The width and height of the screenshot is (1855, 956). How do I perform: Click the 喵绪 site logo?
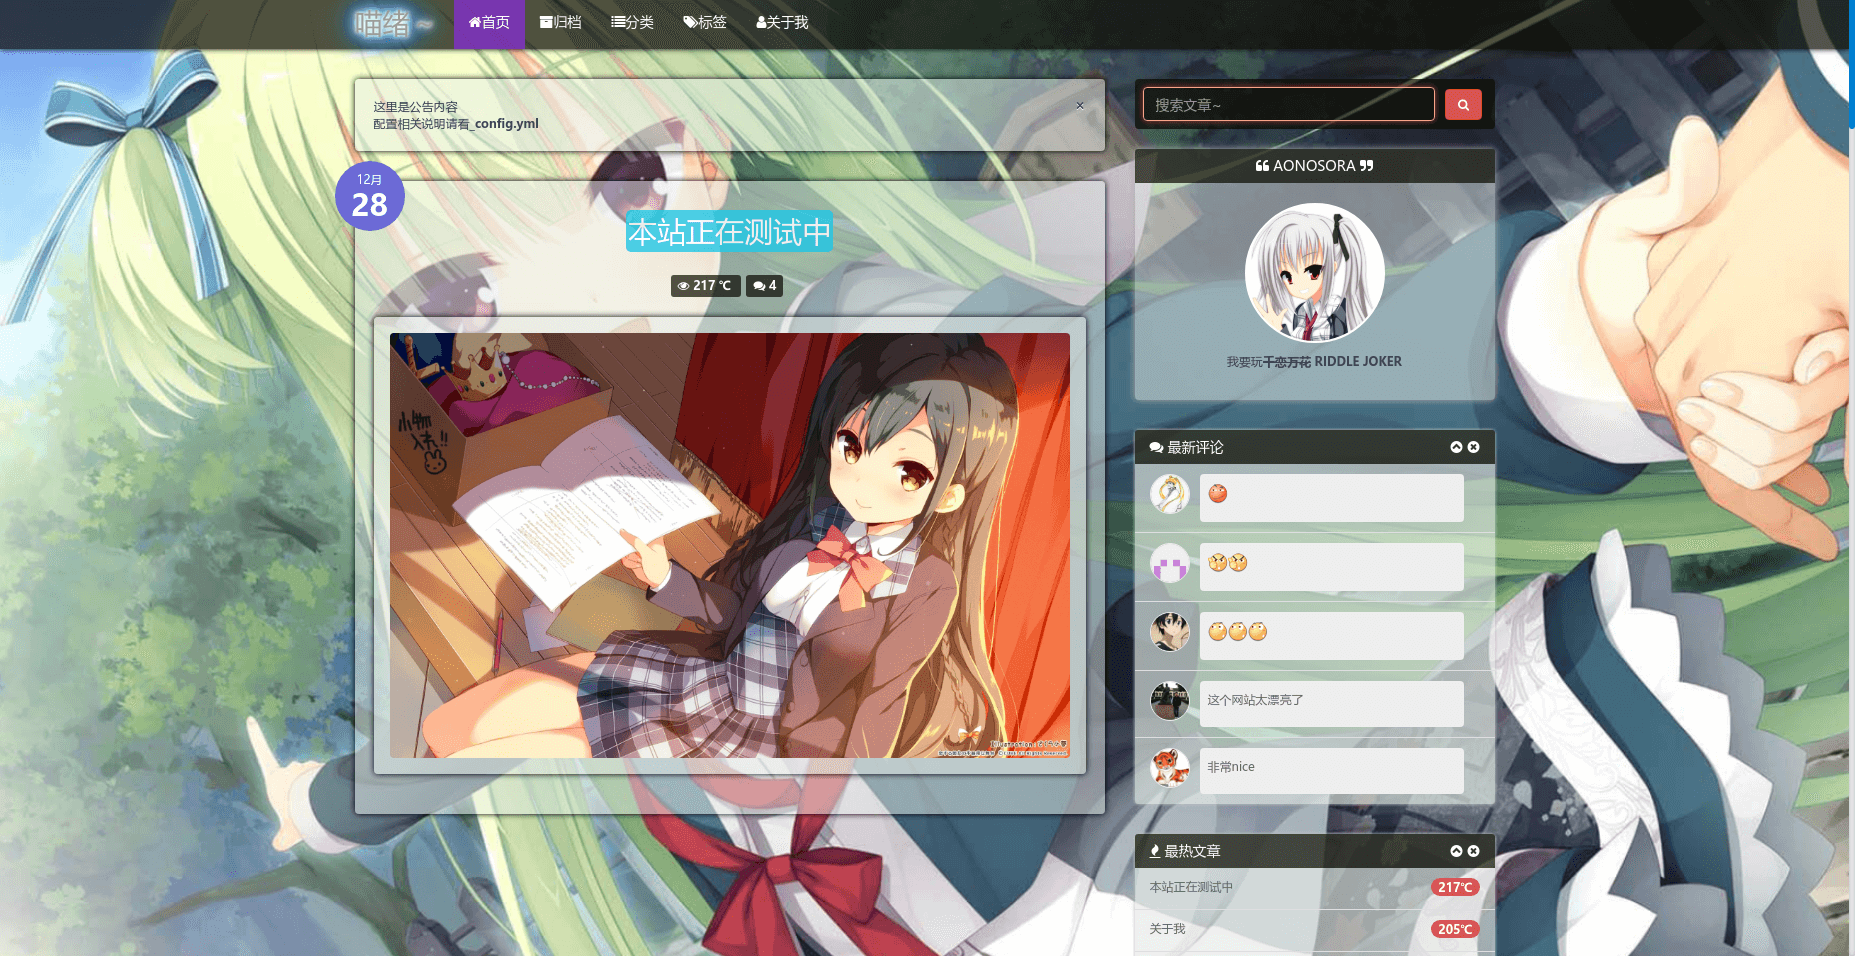393,23
